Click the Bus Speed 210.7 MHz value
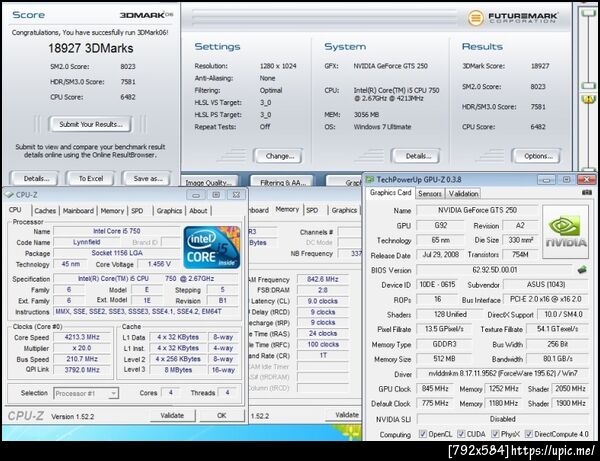 pyautogui.click(x=82, y=359)
